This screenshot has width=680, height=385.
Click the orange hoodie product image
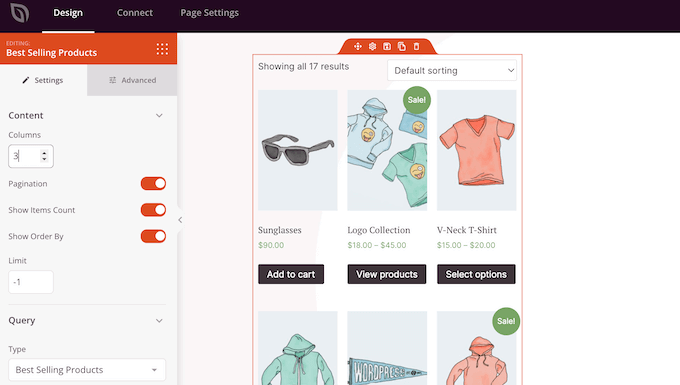click(x=477, y=348)
